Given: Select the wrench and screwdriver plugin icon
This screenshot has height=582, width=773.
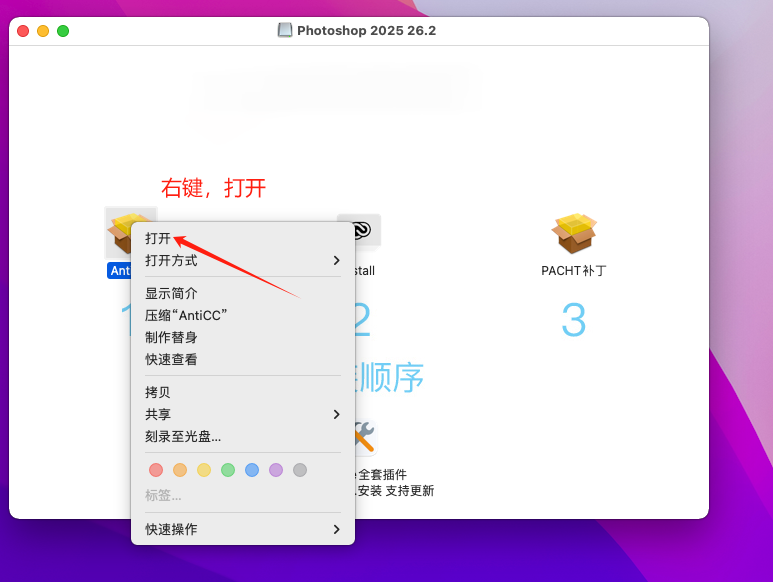Looking at the screenshot, I should [365, 437].
